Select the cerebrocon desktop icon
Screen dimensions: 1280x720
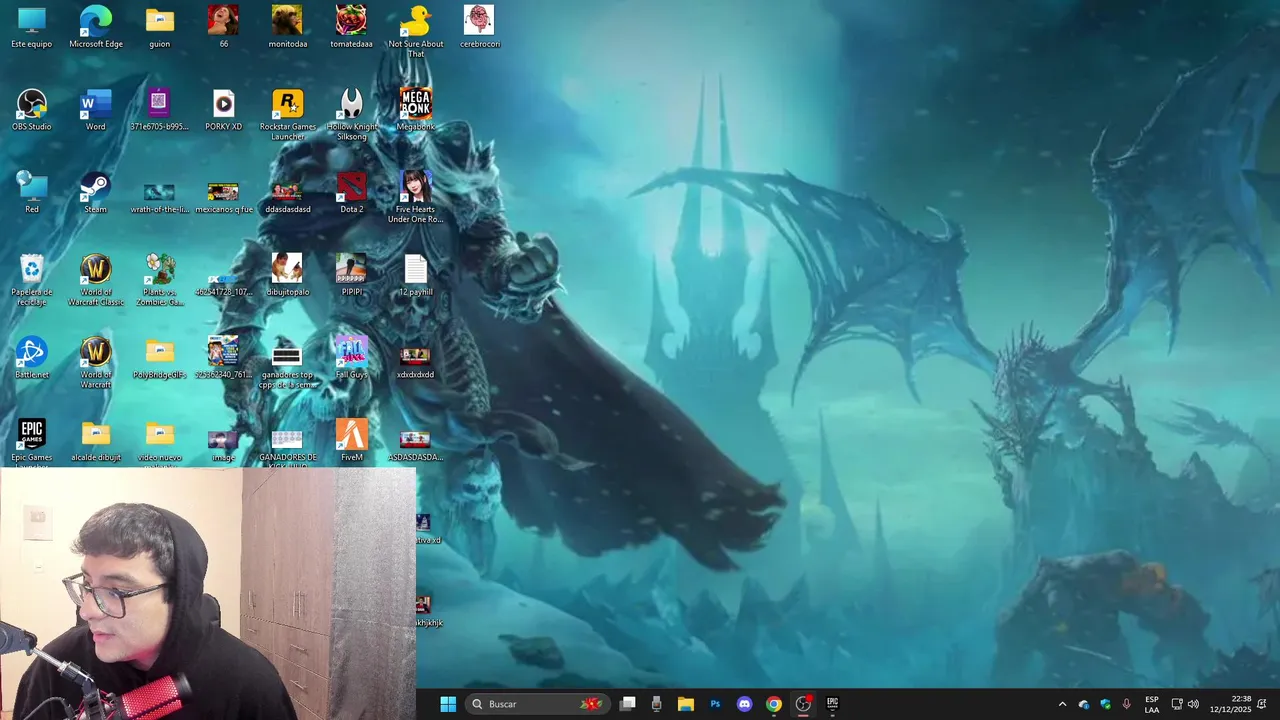coord(479,27)
